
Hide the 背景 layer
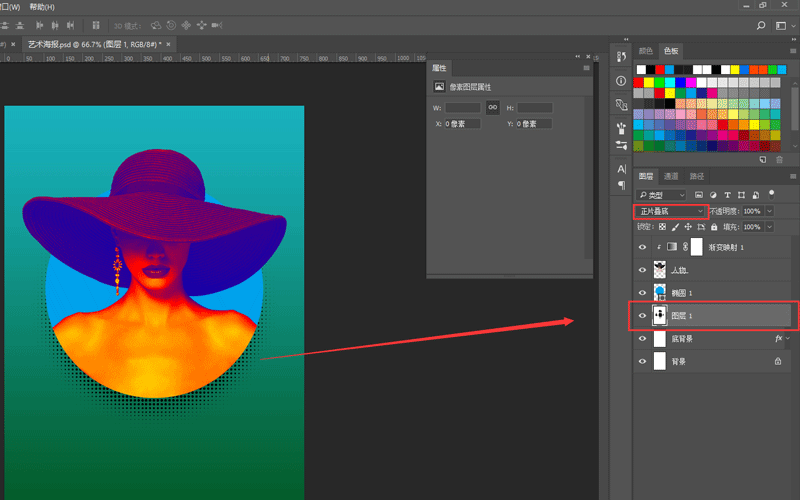pos(642,361)
